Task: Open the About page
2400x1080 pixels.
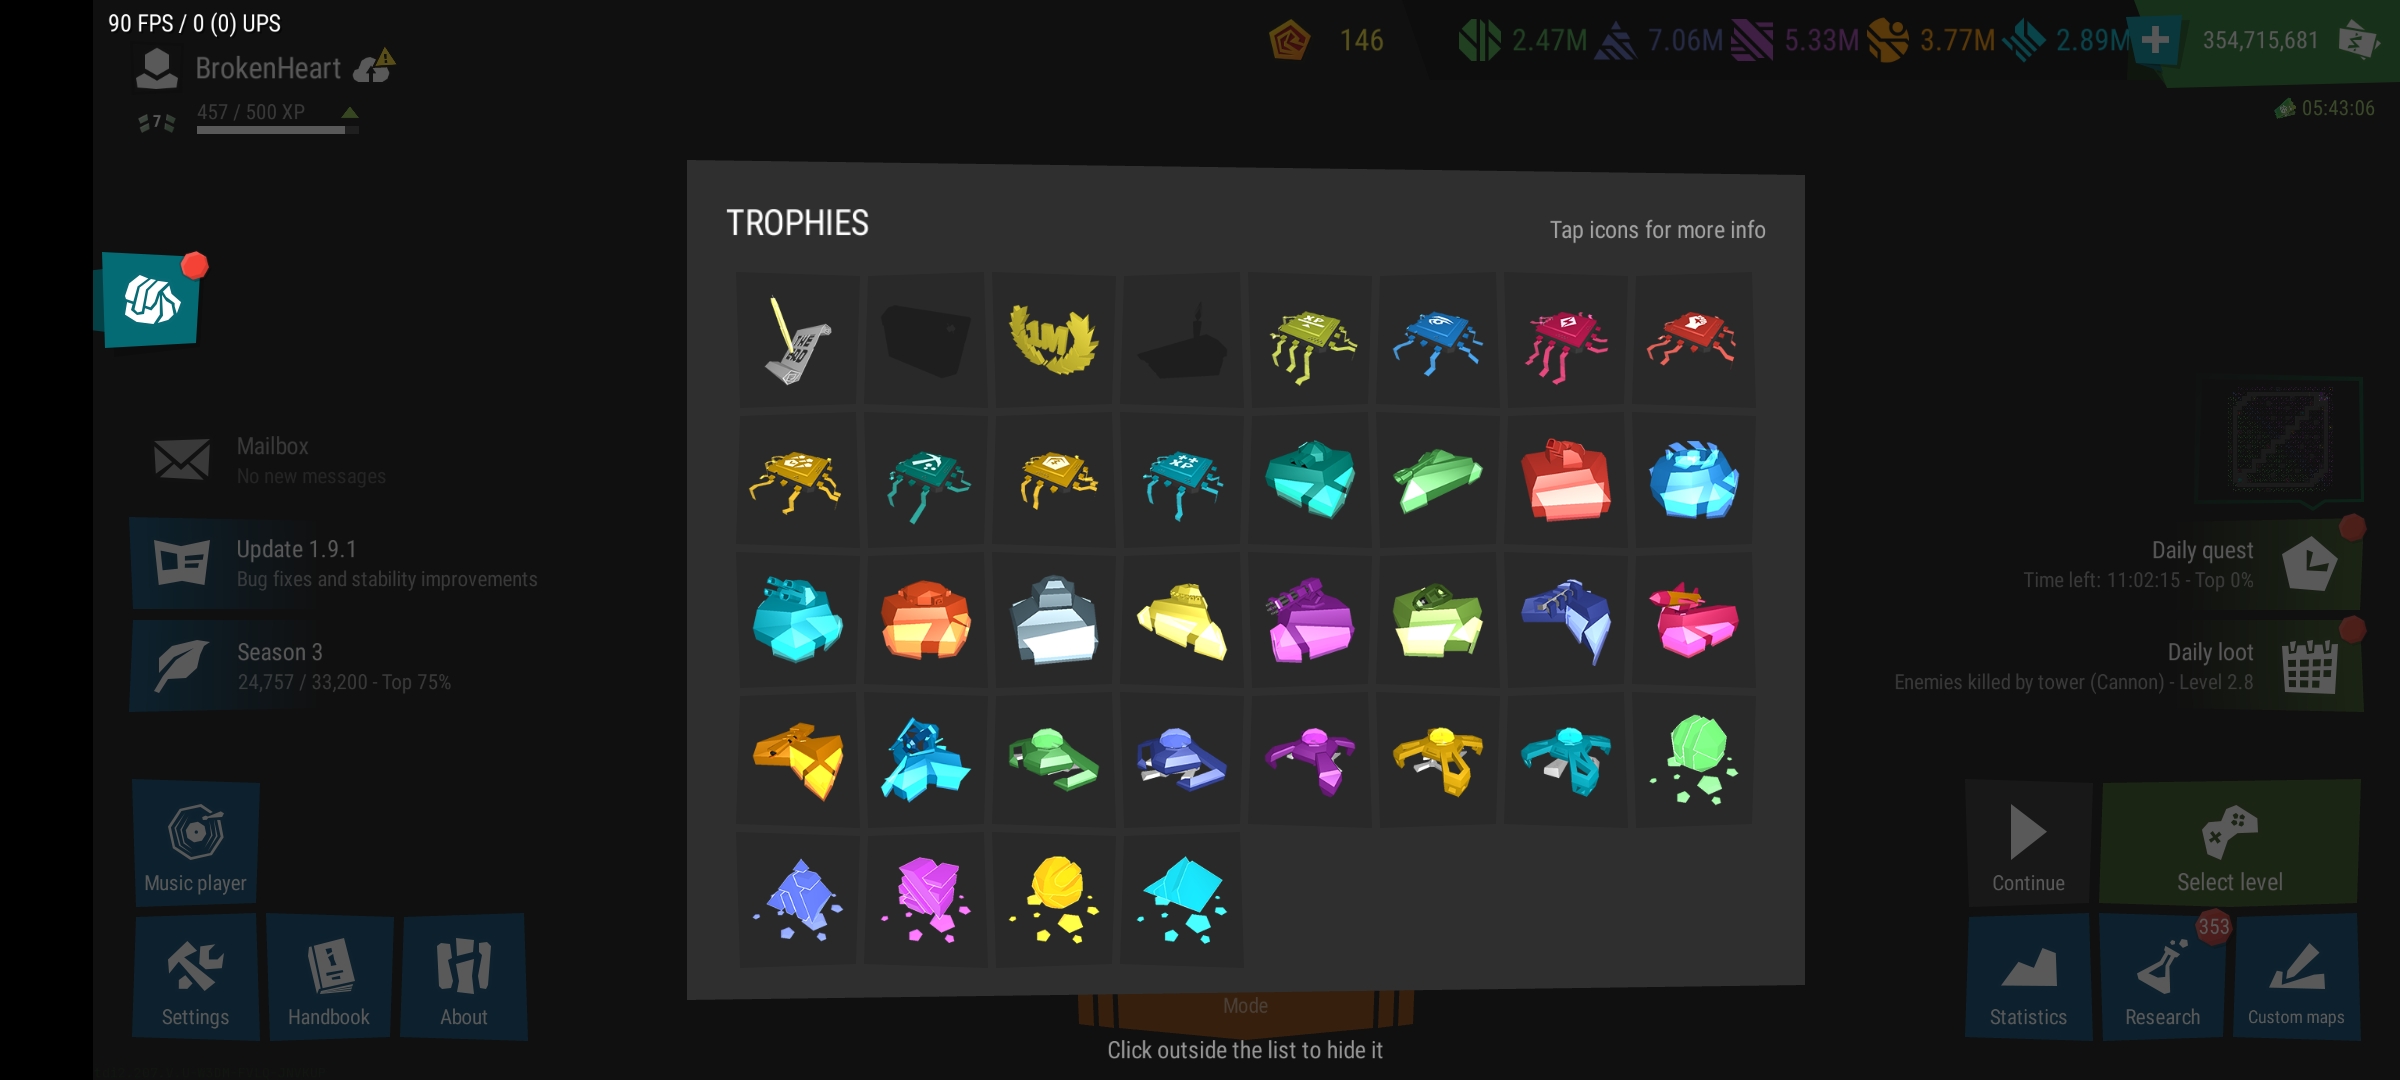Action: point(464,977)
